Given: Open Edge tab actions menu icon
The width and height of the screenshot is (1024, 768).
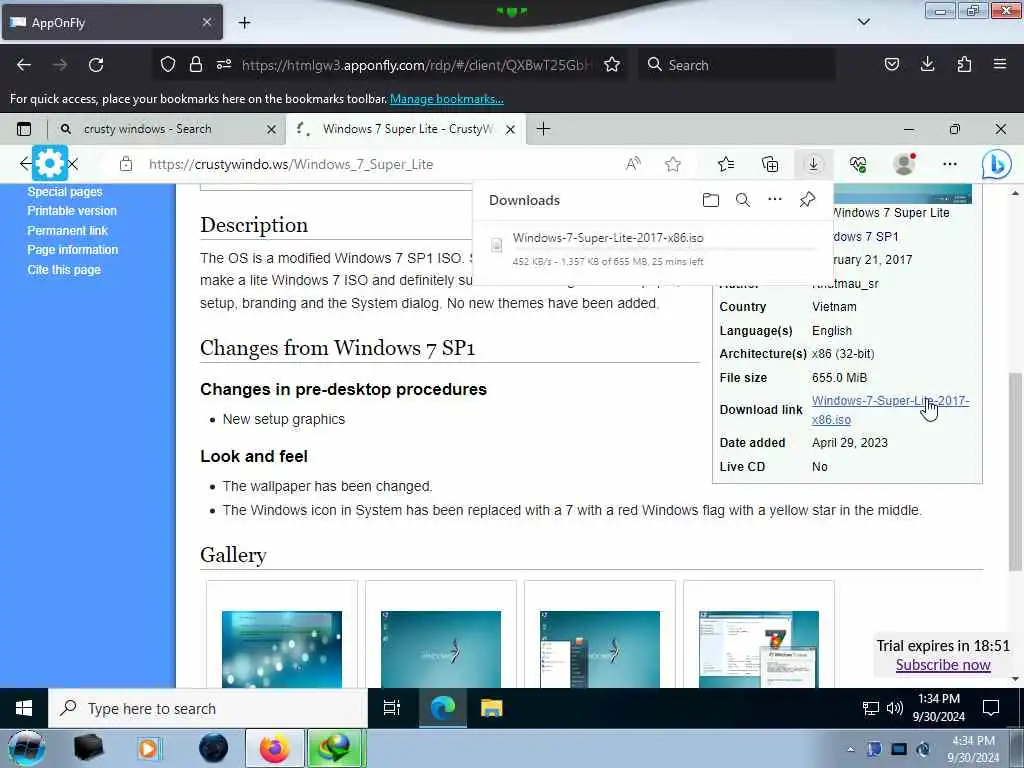Looking at the screenshot, I should point(24,129).
